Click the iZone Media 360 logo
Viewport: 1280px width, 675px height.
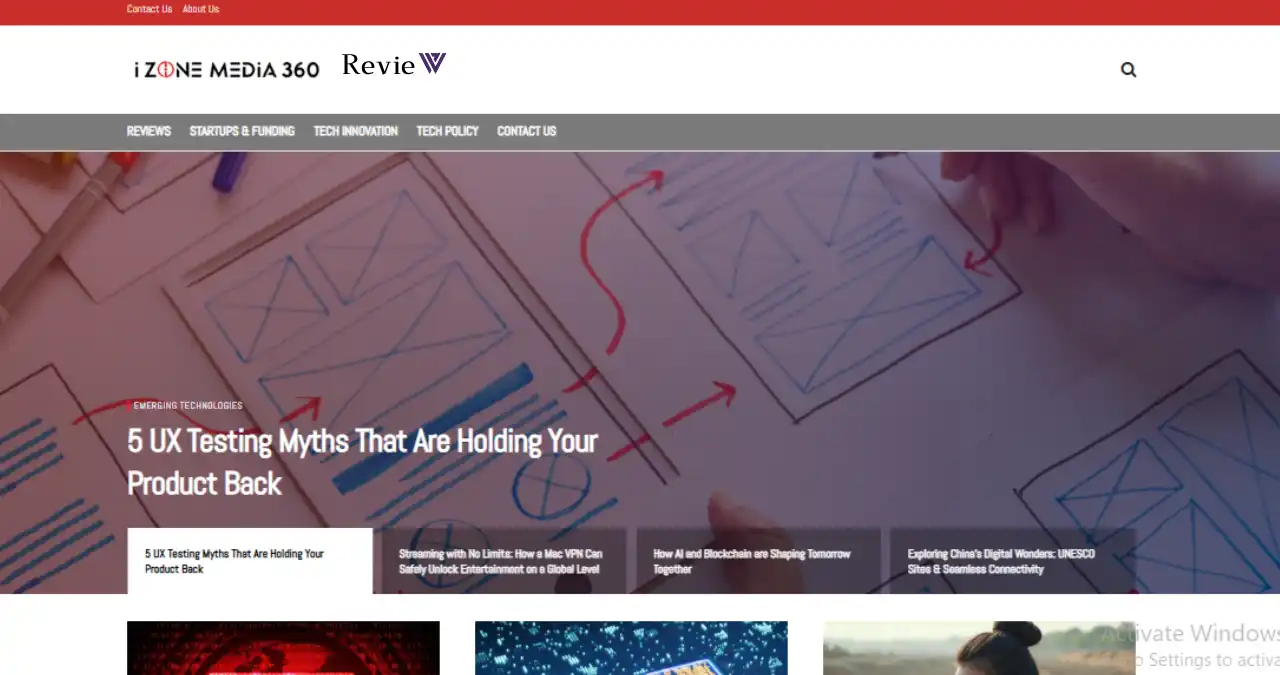tap(227, 69)
